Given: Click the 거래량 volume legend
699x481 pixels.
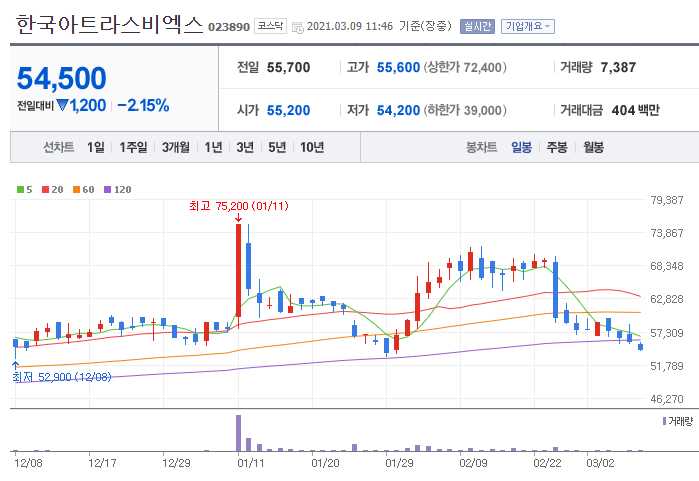Looking at the screenshot, I should [678, 421].
